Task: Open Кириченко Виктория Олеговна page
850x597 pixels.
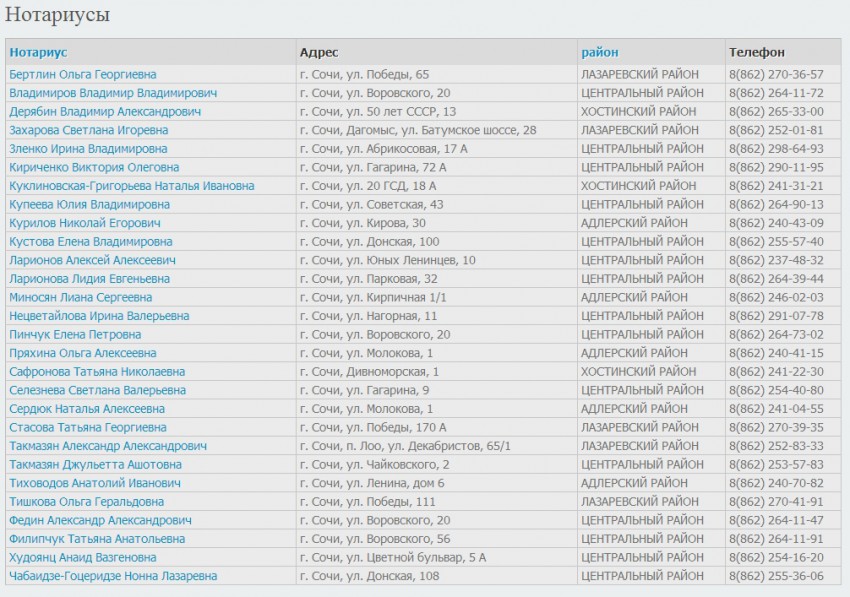Action: pos(94,167)
